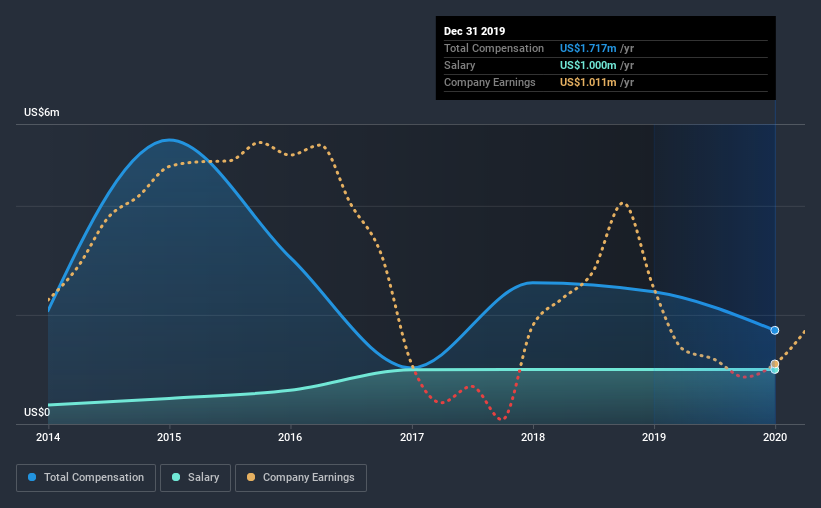Select the 2019 x-axis label
The width and height of the screenshot is (821, 508).
pyautogui.click(x=654, y=437)
